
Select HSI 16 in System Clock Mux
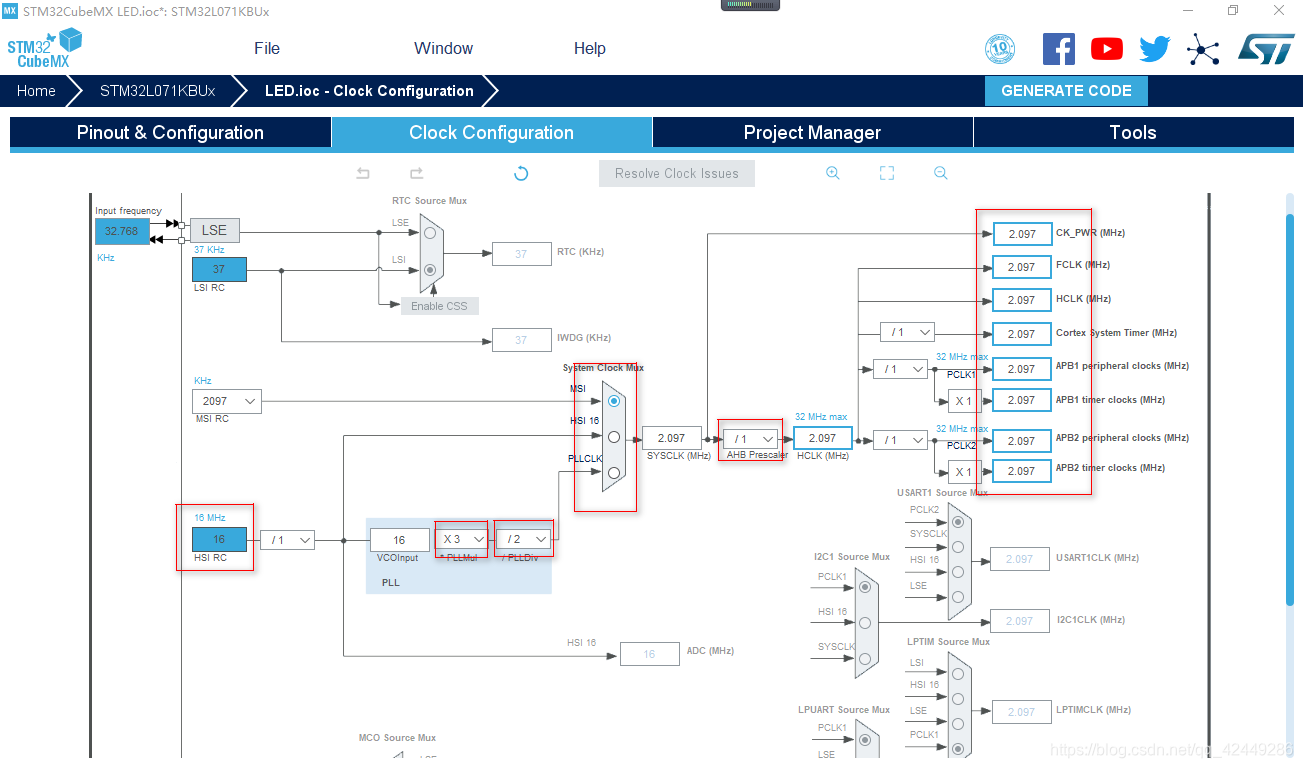614,437
